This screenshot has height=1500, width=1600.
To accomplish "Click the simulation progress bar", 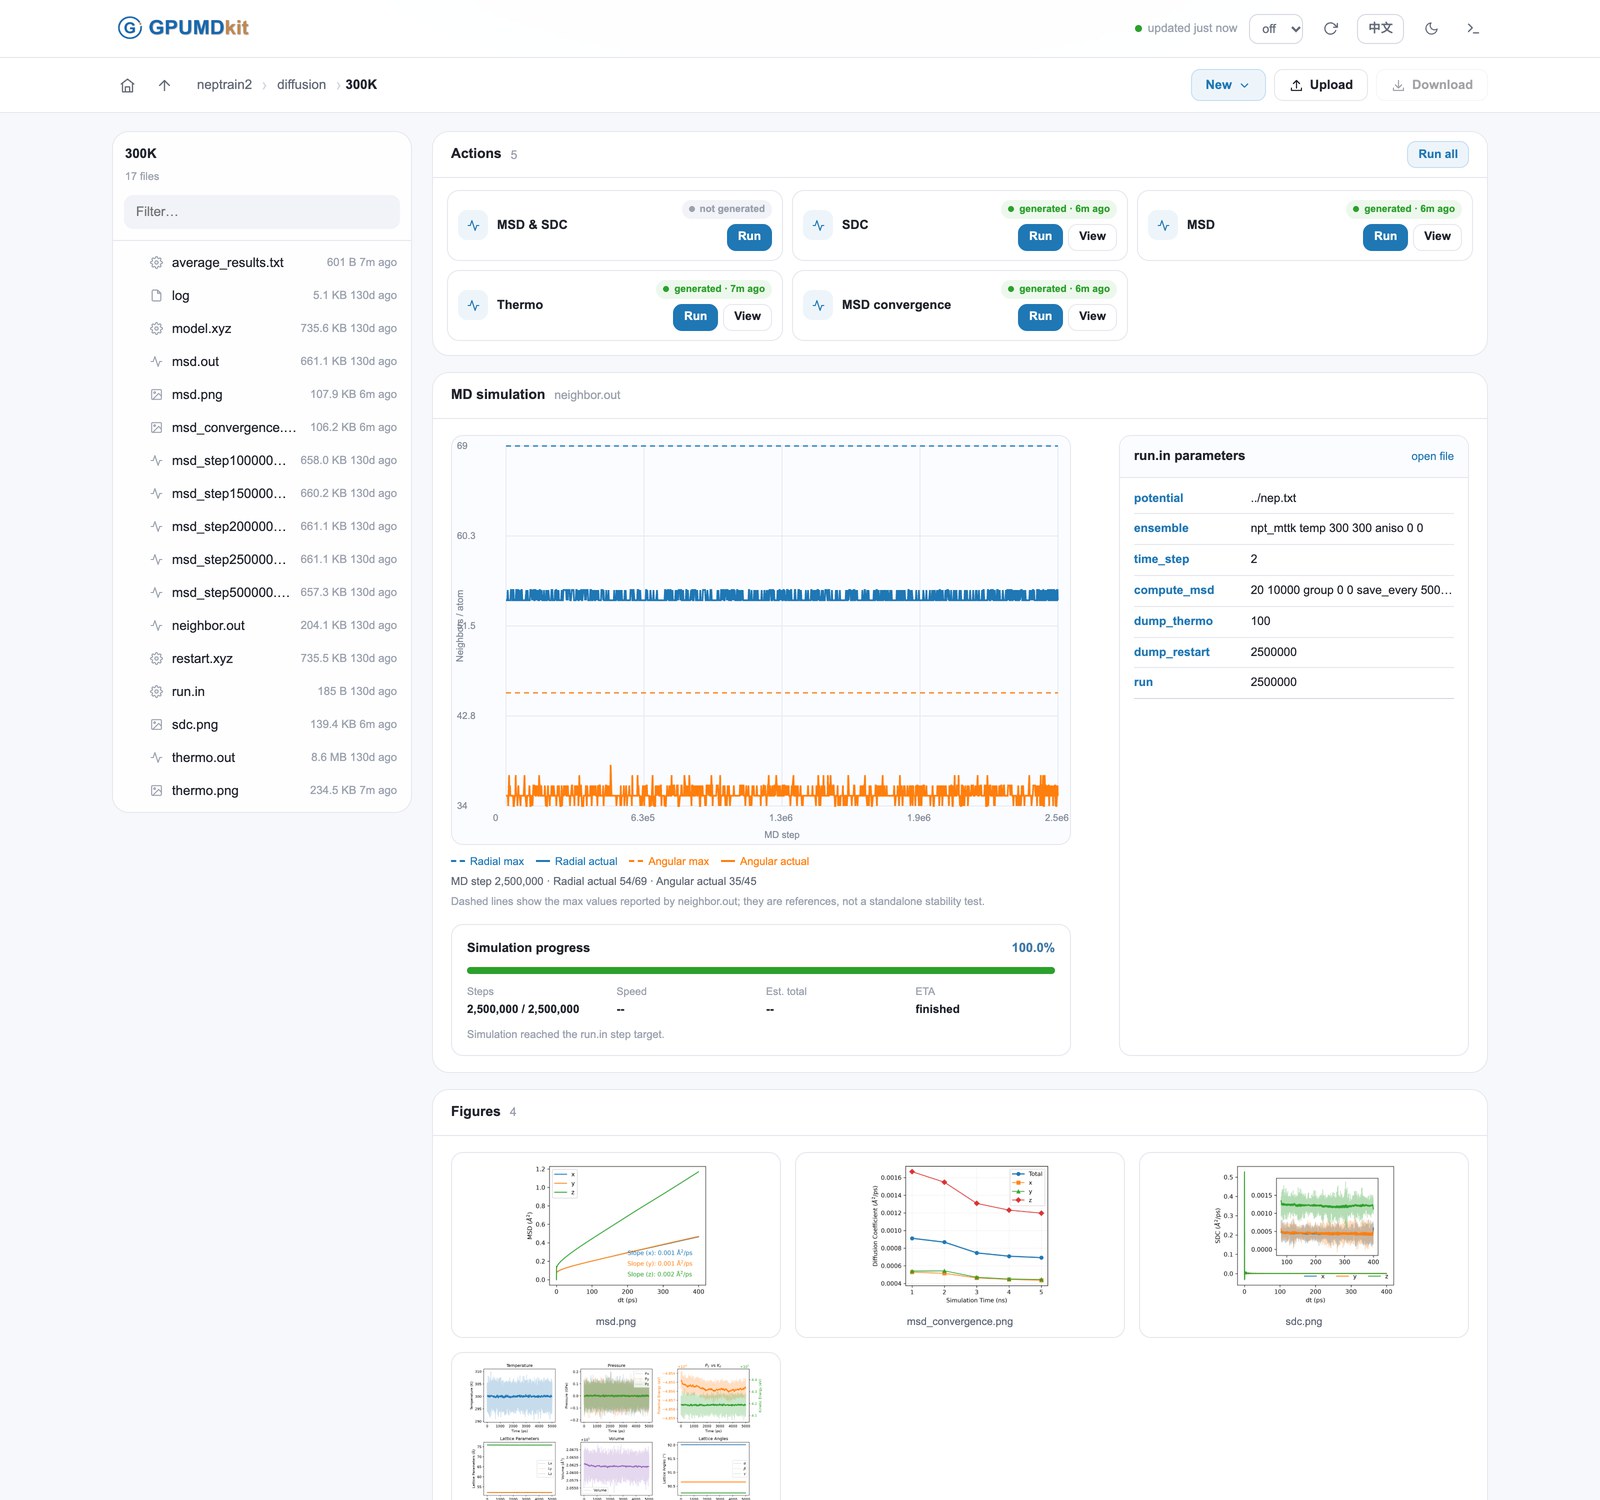I will coord(761,971).
